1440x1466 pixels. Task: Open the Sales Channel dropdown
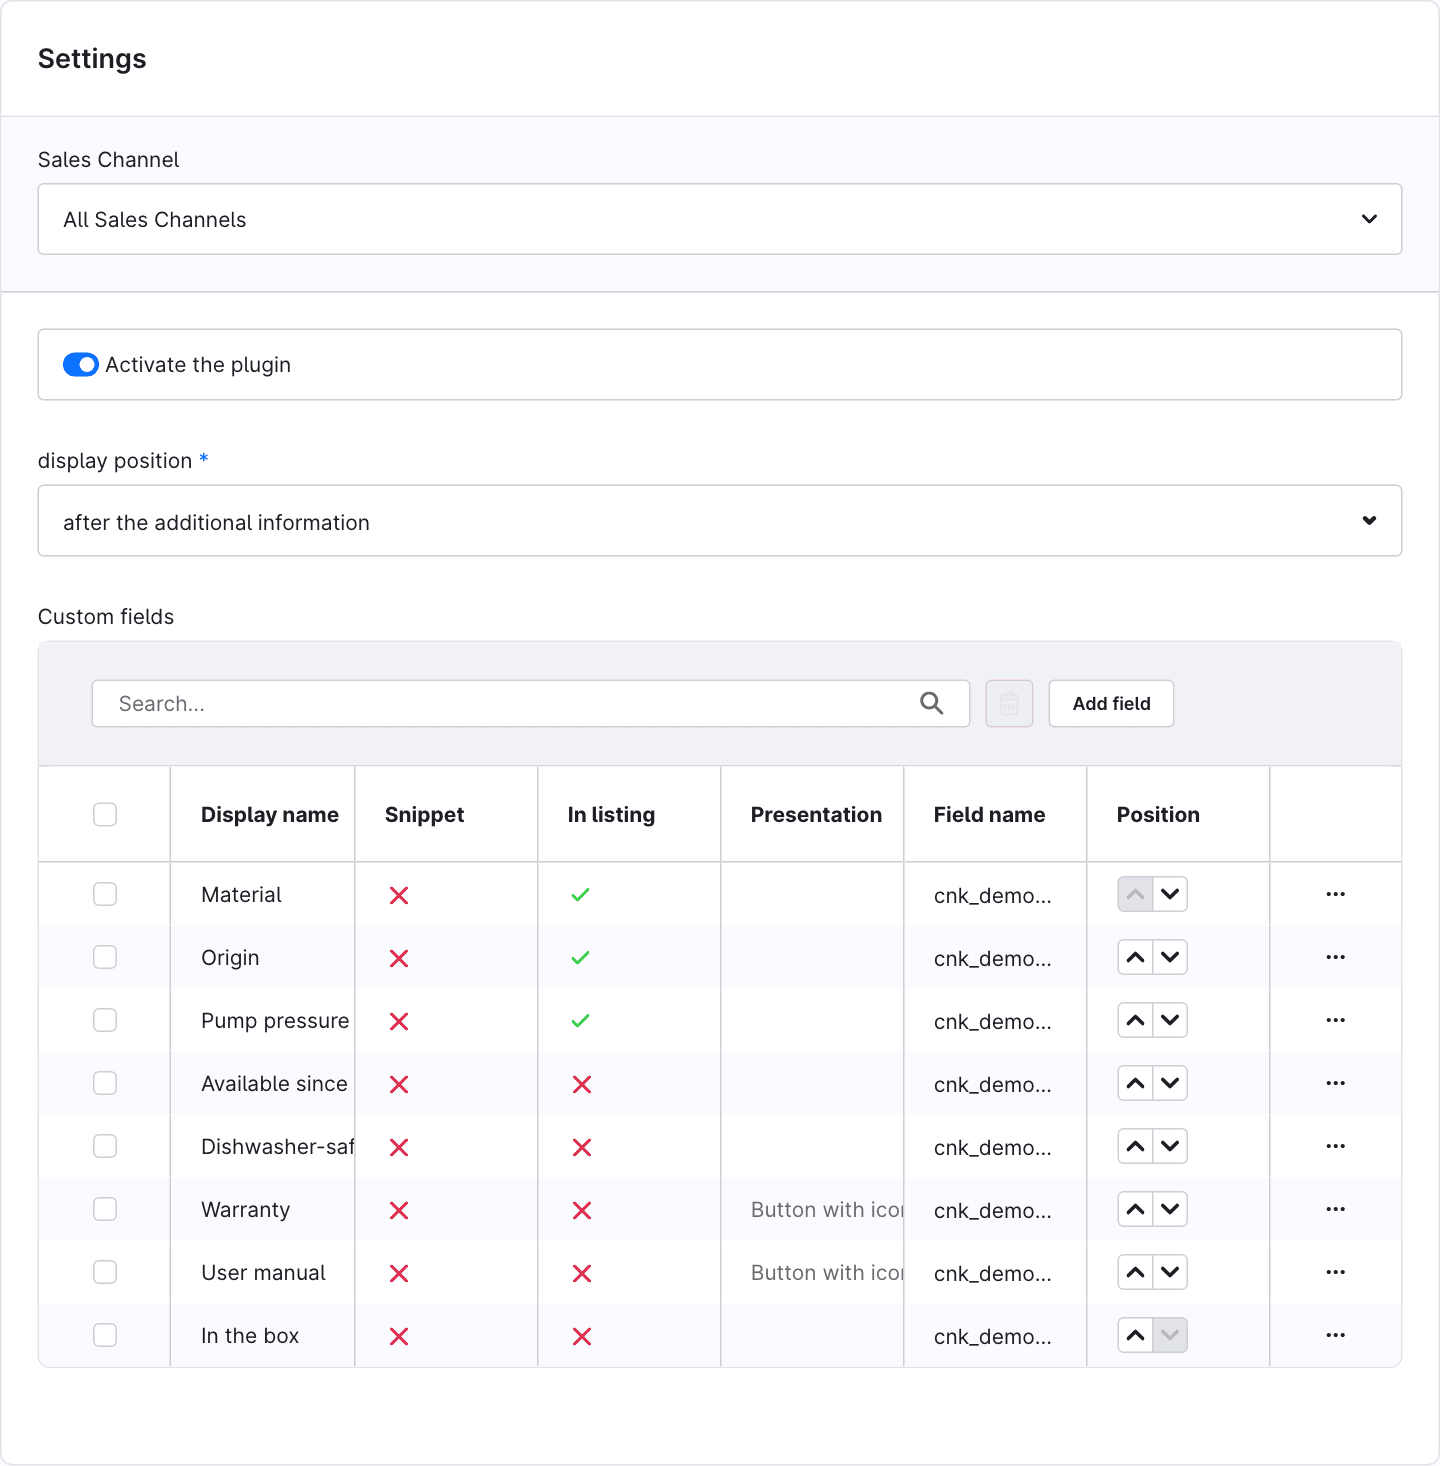720,219
